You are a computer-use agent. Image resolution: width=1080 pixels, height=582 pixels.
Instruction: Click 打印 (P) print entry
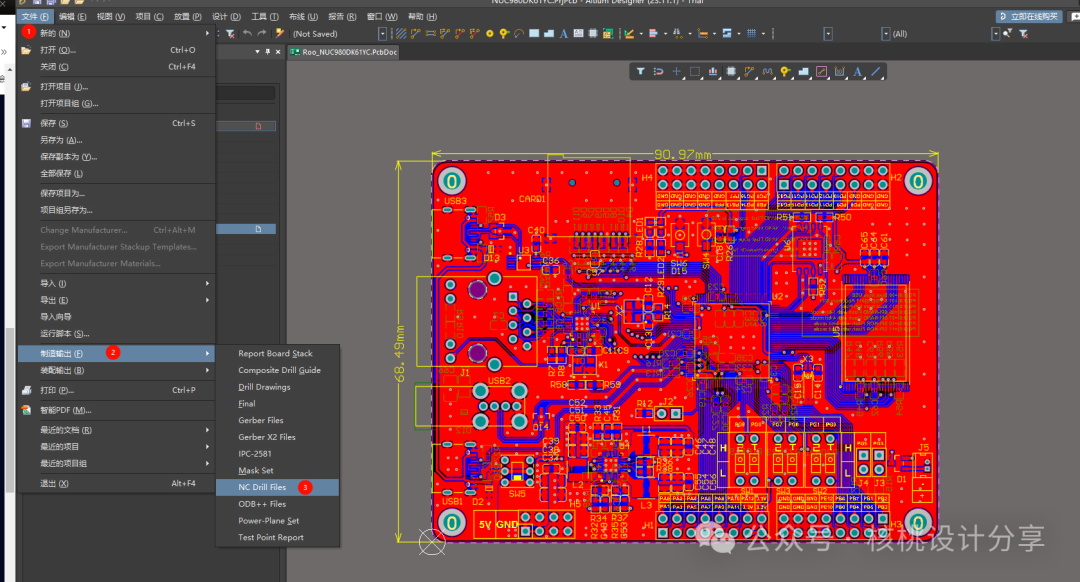116,390
